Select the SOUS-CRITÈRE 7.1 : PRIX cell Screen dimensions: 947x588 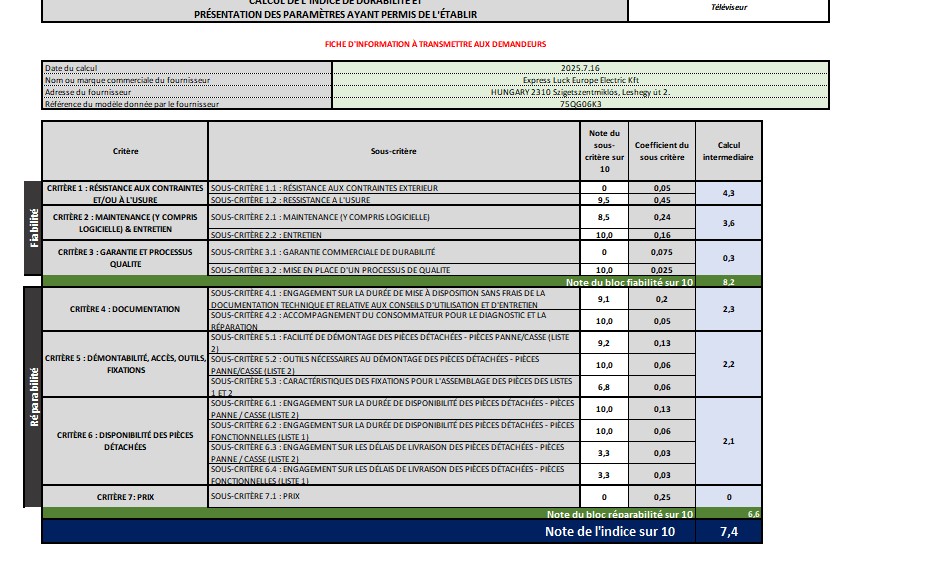coord(393,496)
